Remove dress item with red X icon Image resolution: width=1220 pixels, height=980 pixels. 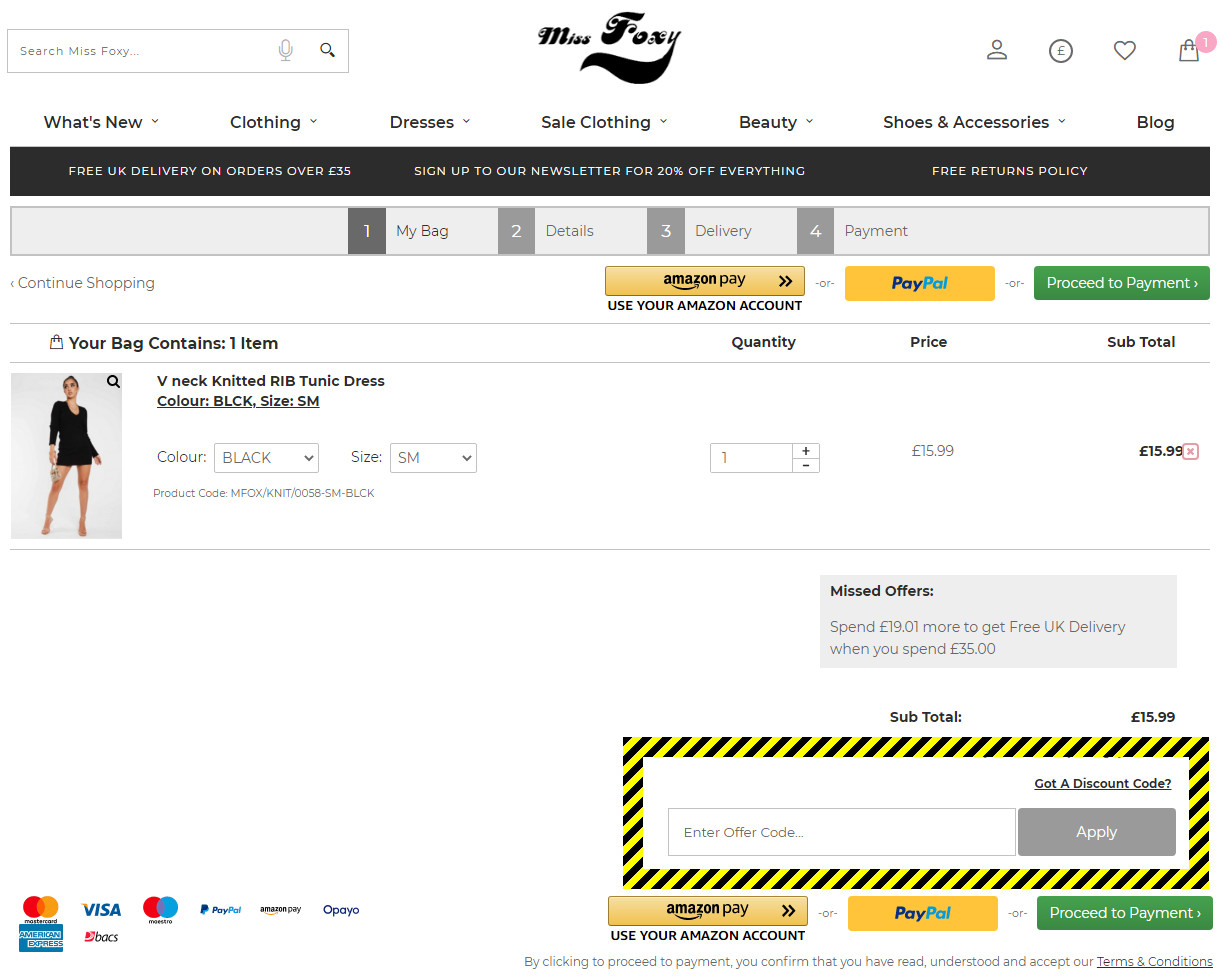1190,452
